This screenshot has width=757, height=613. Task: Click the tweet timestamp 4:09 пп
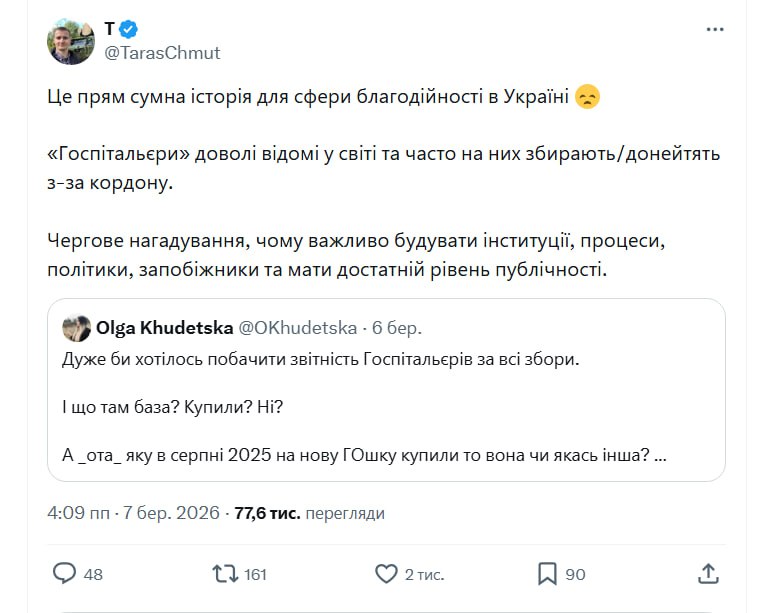pyautogui.click(x=80, y=513)
